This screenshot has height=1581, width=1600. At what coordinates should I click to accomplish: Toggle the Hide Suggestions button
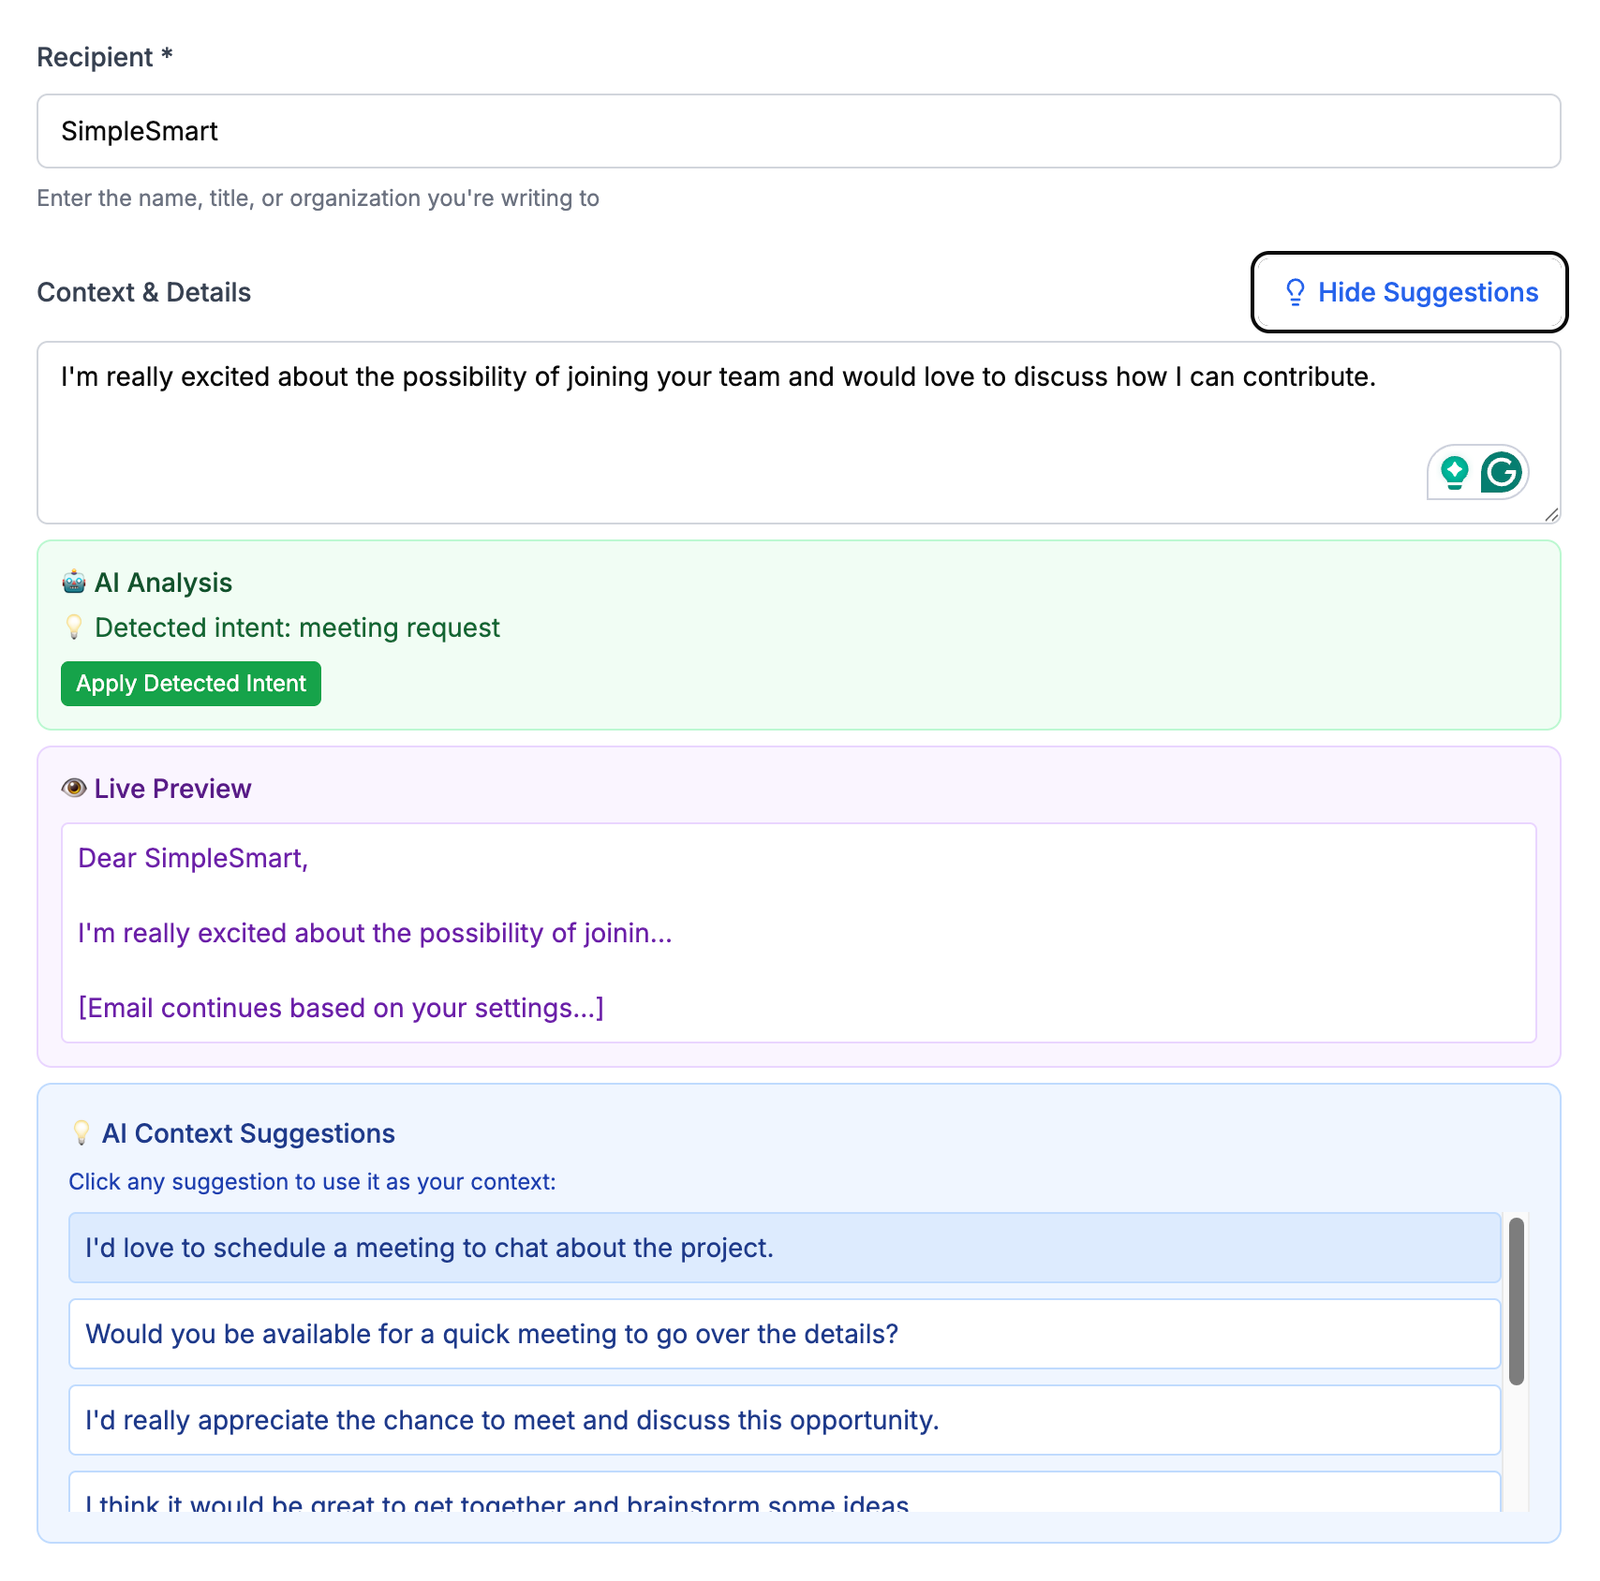tap(1408, 292)
